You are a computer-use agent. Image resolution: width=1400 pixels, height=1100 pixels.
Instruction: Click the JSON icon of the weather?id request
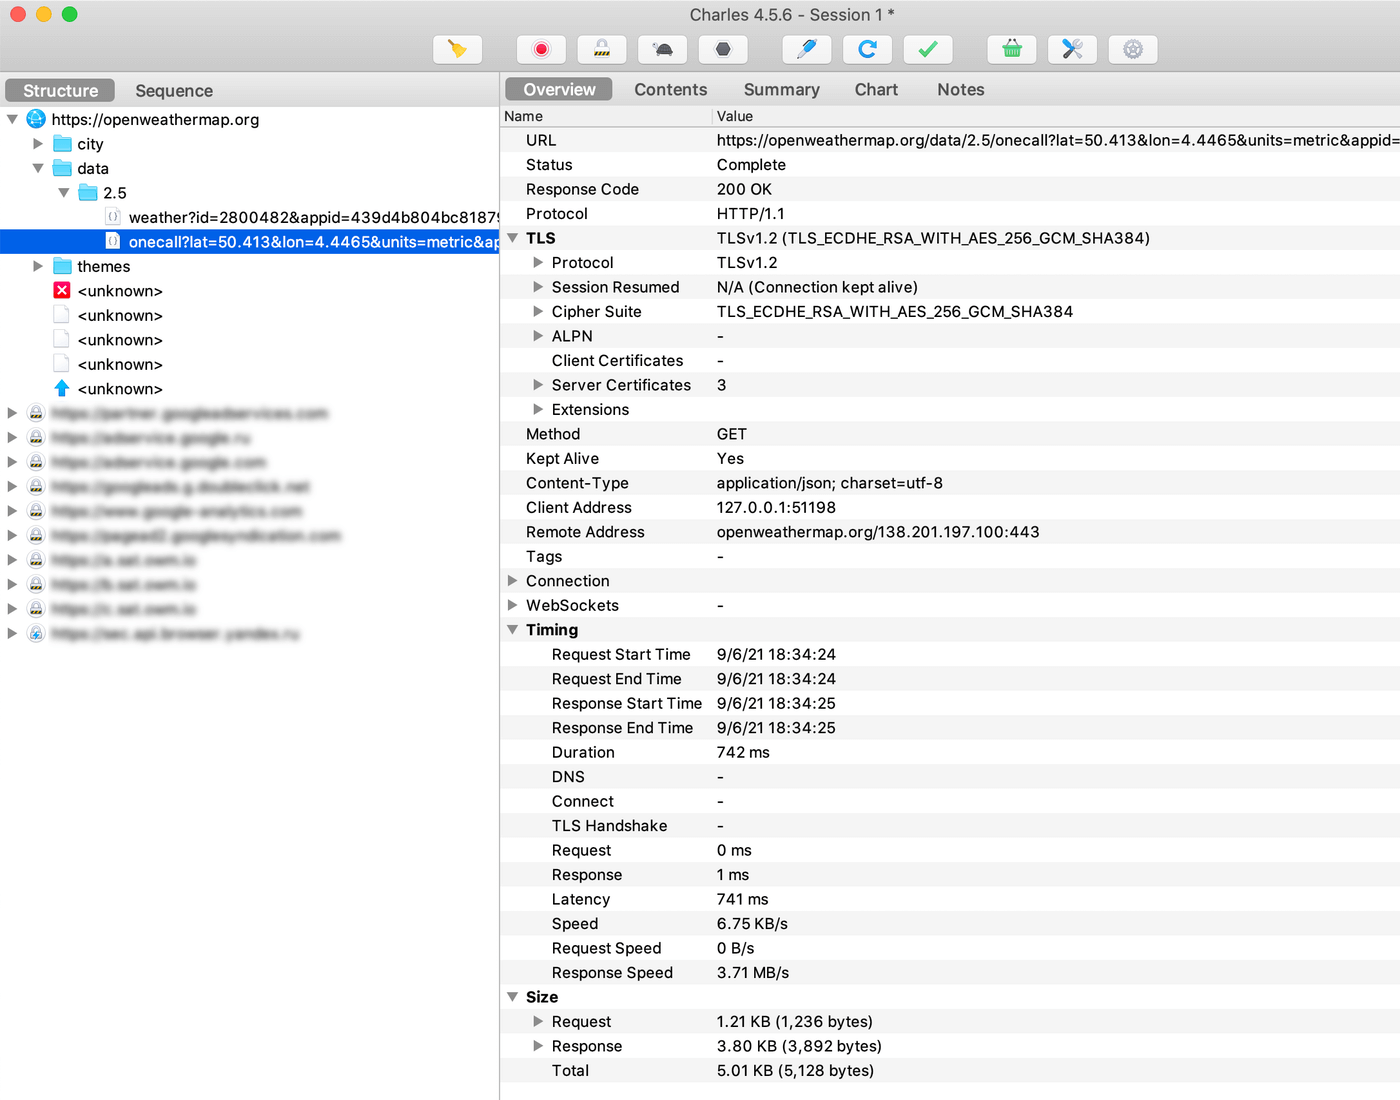coord(113,217)
